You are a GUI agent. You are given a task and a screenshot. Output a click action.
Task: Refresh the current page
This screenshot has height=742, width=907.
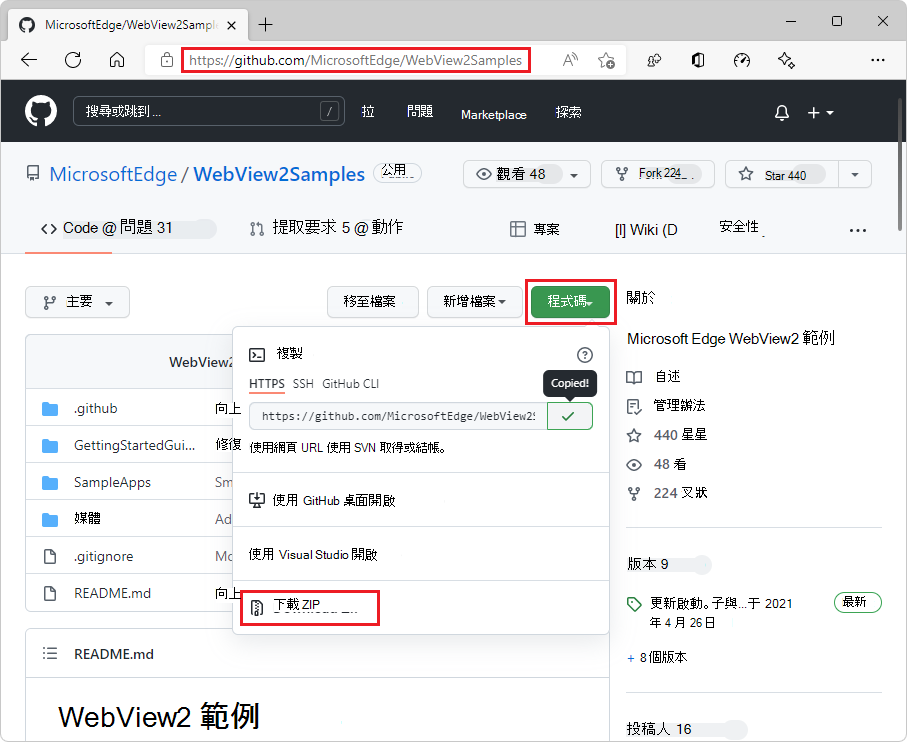[72, 60]
